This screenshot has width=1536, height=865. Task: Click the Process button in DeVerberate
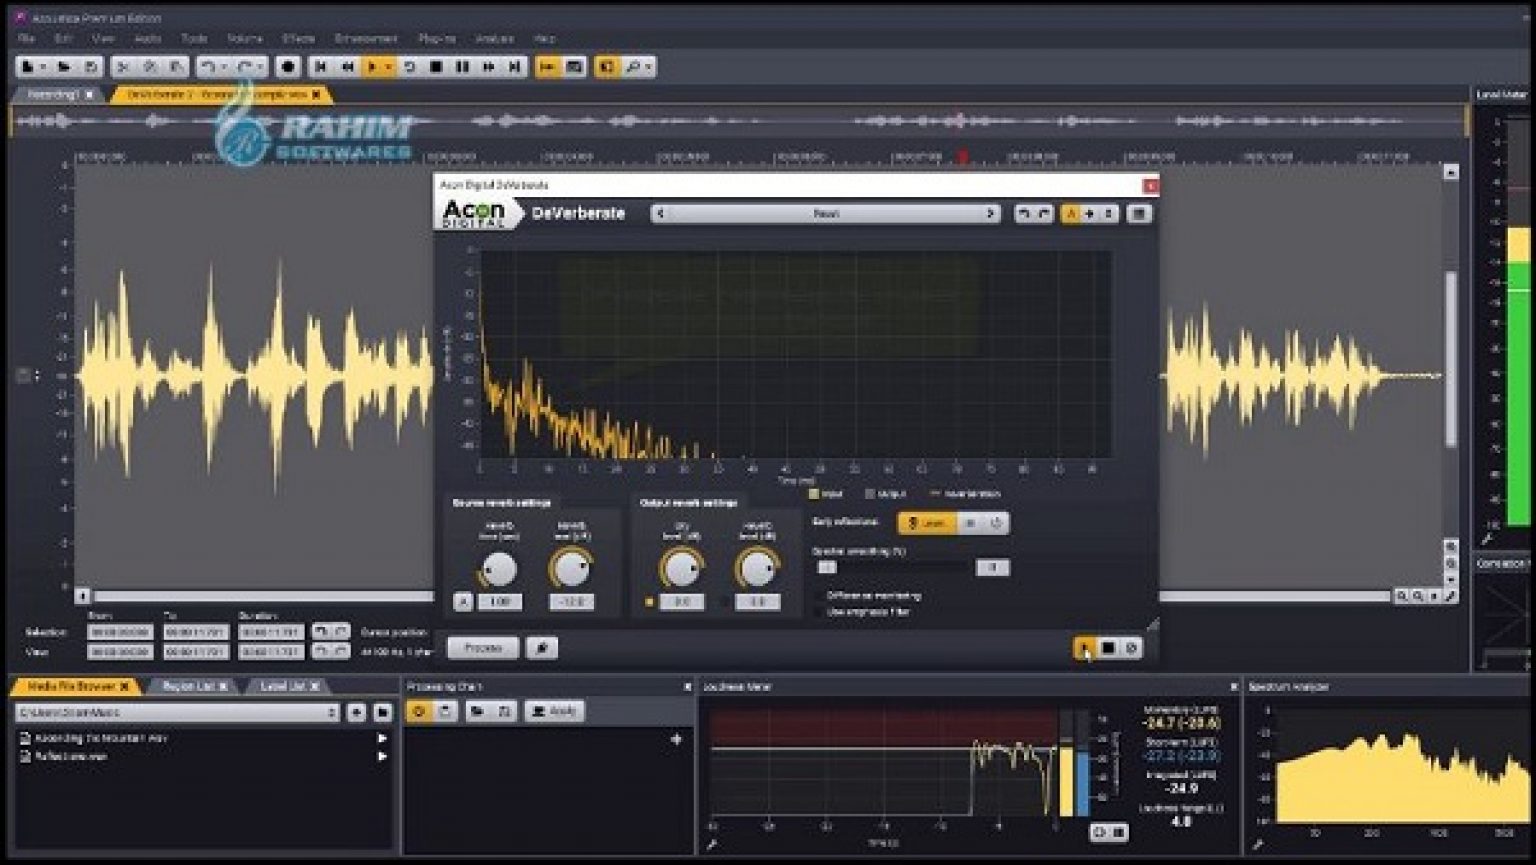coord(485,647)
